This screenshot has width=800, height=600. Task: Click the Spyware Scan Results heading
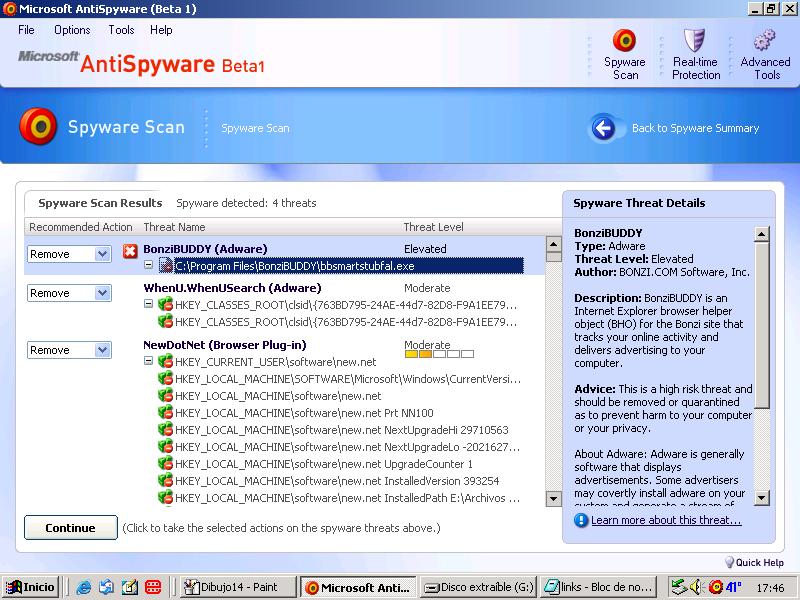[100, 203]
